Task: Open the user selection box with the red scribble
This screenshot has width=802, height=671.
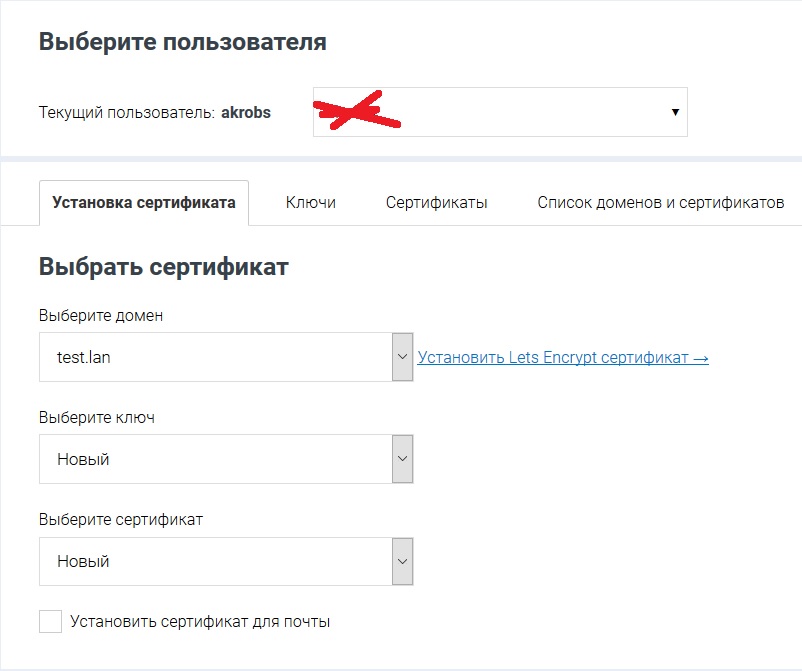Action: [x=500, y=111]
